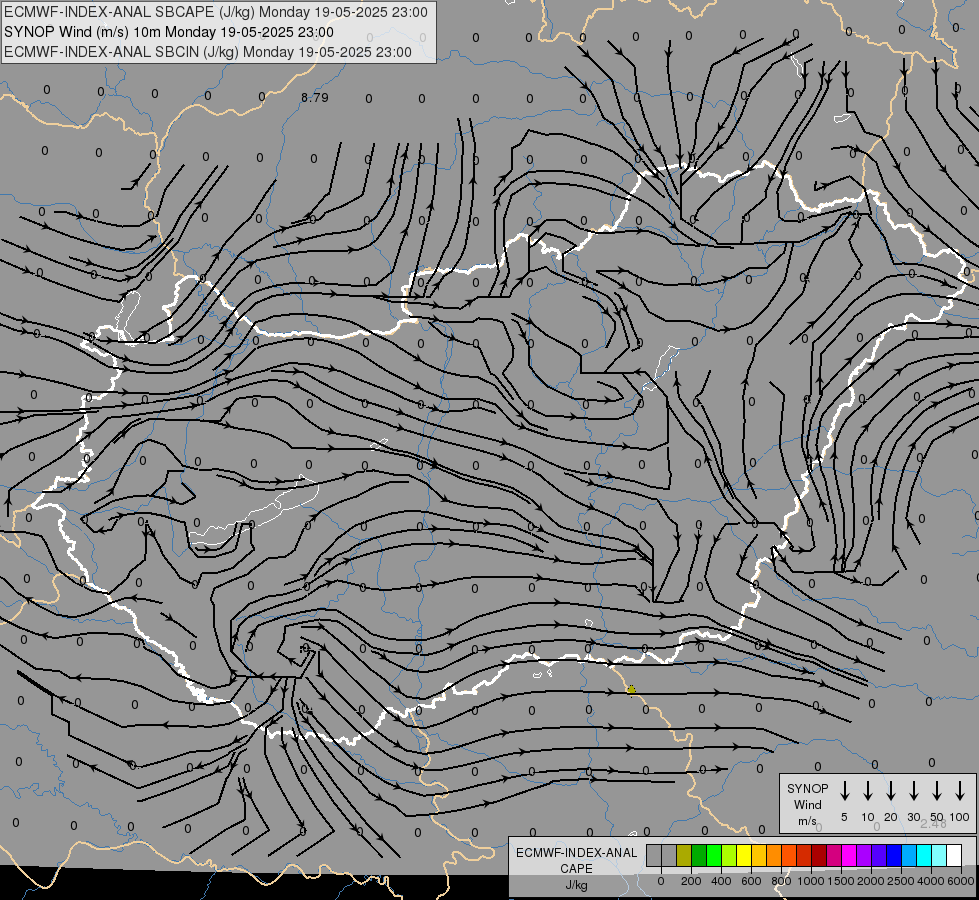Click the 30 speed label in wind legend
Image resolution: width=979 pixels, height=900 pixels.
click(x=913, y=817)
